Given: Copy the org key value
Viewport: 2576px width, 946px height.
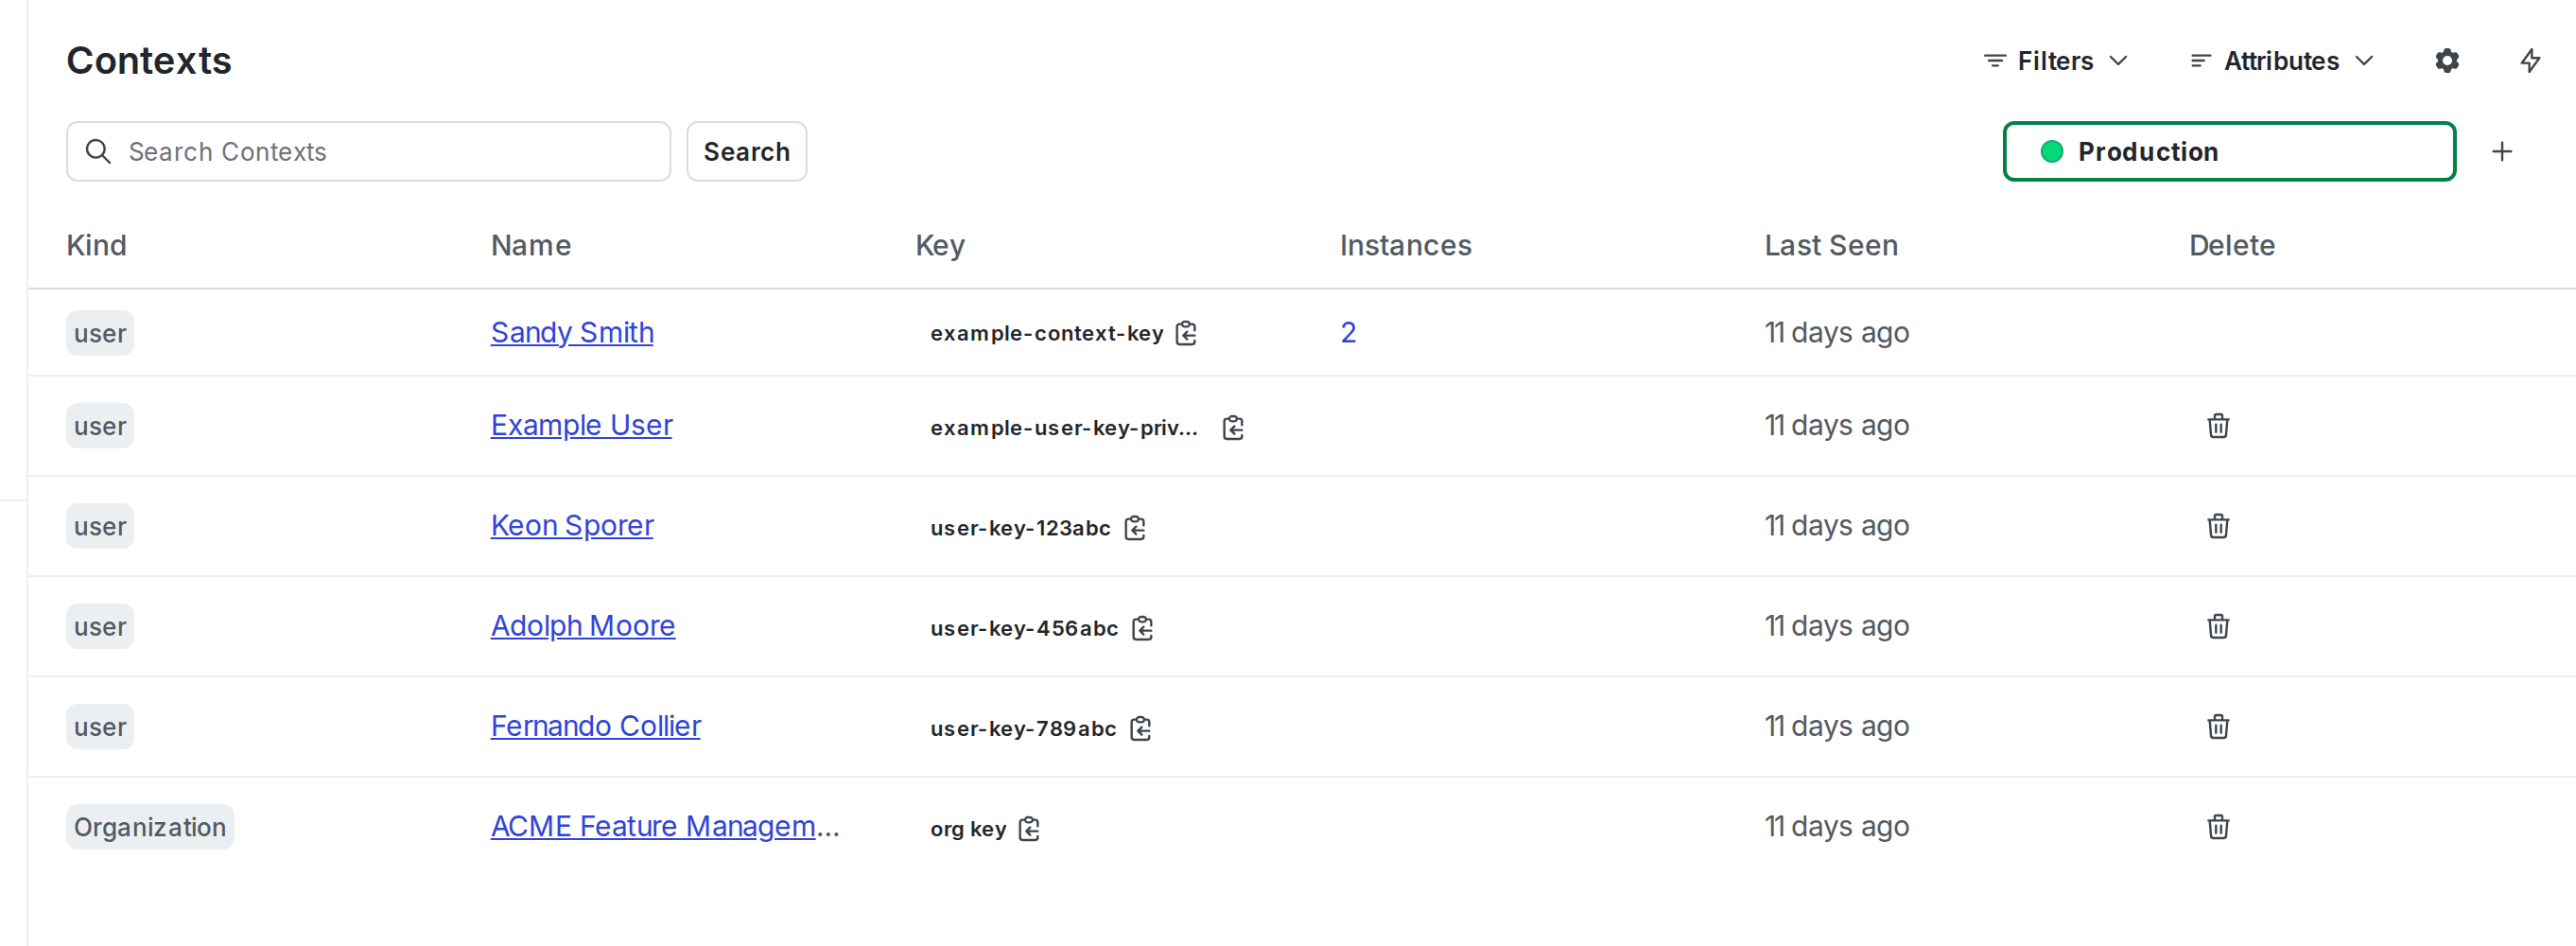Looking at the screenshot, I should tap(1029, 828).
